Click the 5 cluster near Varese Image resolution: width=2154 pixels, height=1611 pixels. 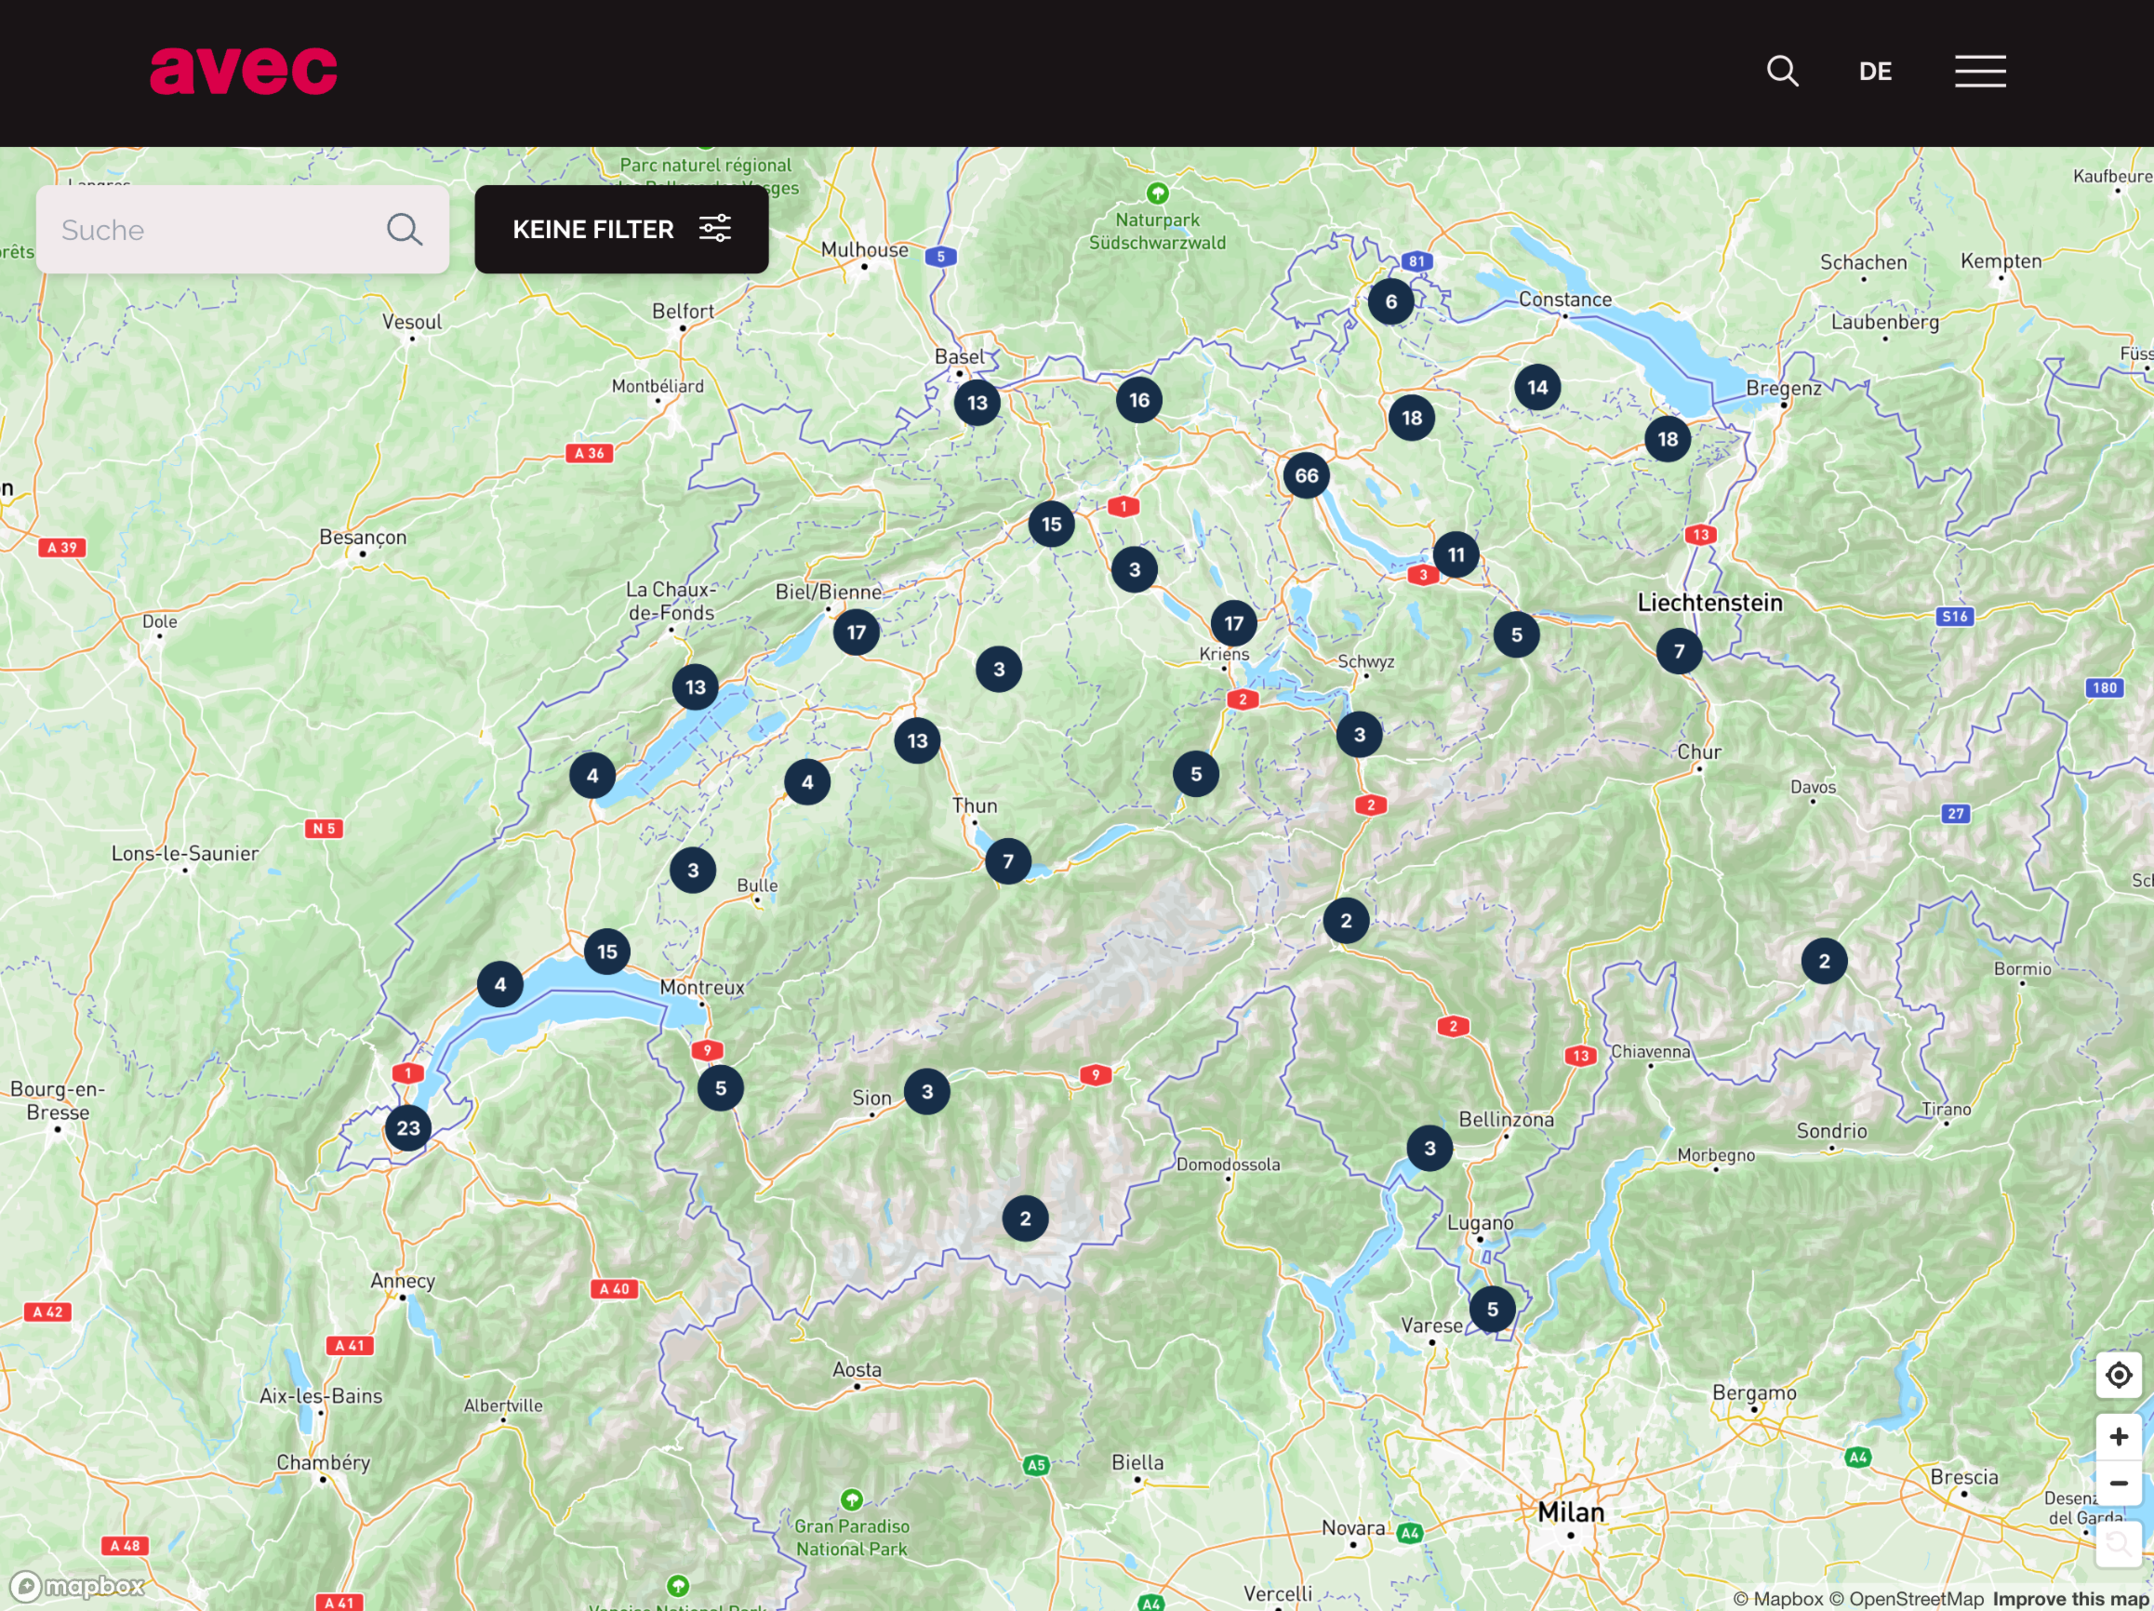[1492, 1309]
